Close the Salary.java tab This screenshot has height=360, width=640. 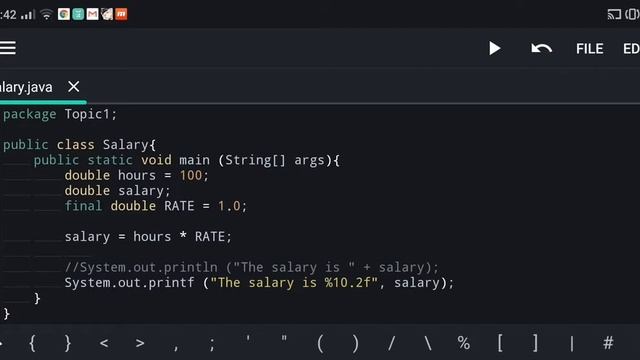click(x=74, y=87)
